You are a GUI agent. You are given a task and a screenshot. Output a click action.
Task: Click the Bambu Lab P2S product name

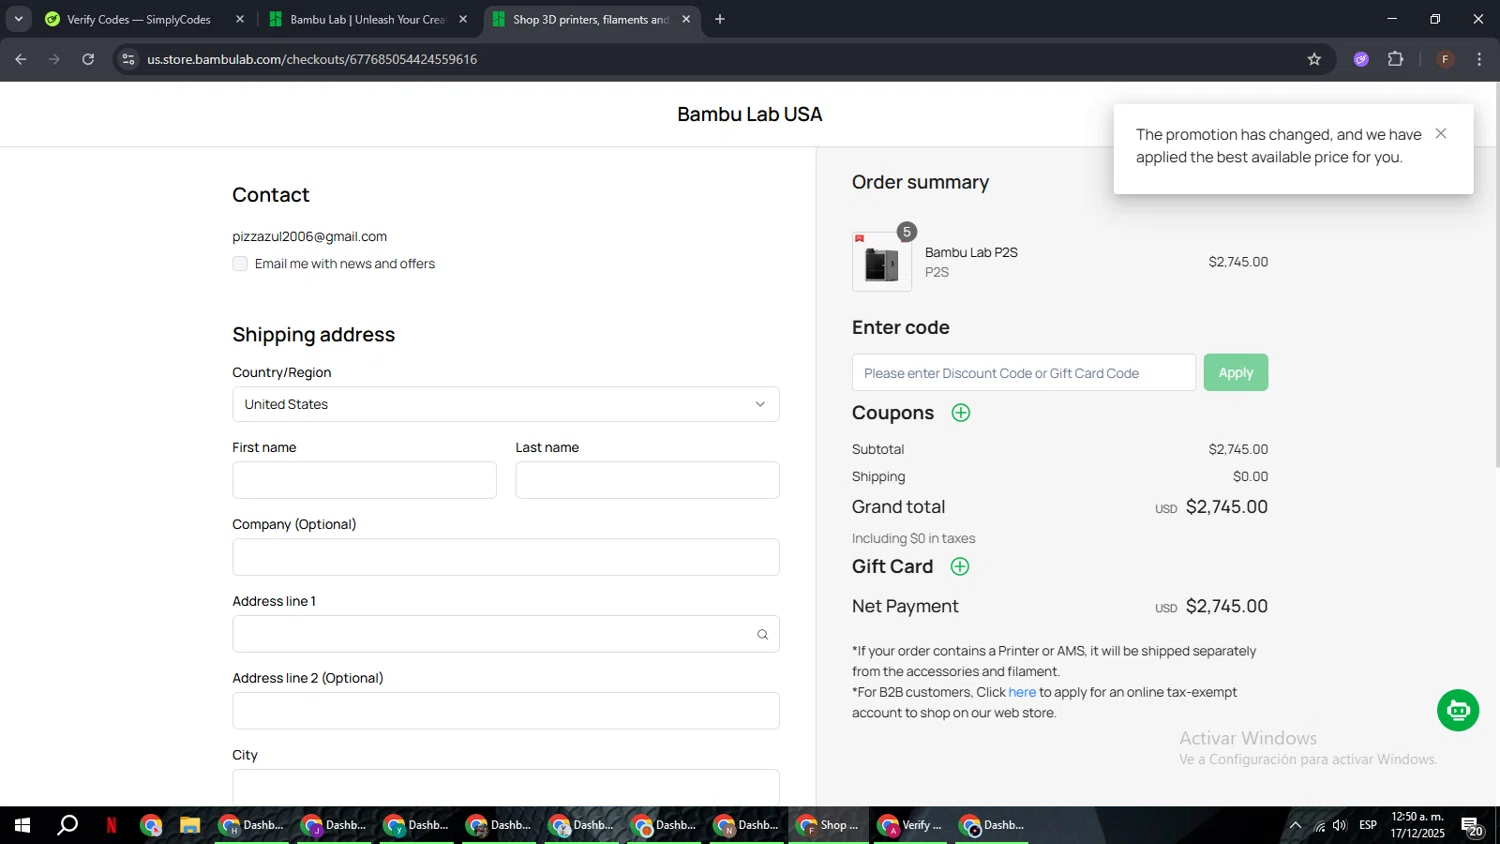(x=971, y=252)
